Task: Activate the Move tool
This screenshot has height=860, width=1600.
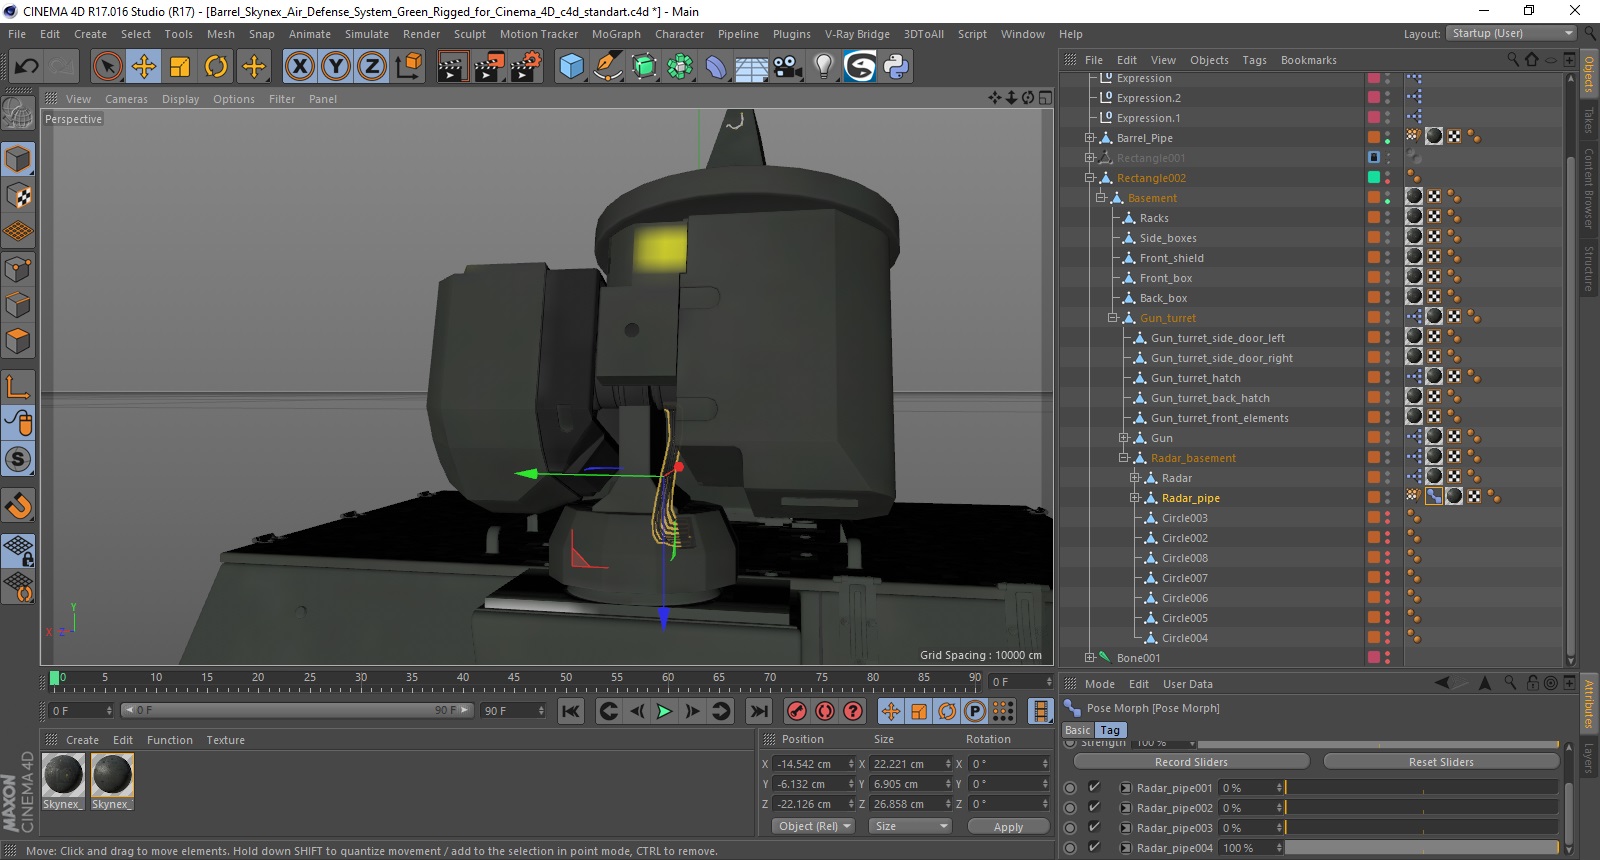Action: 144,67
